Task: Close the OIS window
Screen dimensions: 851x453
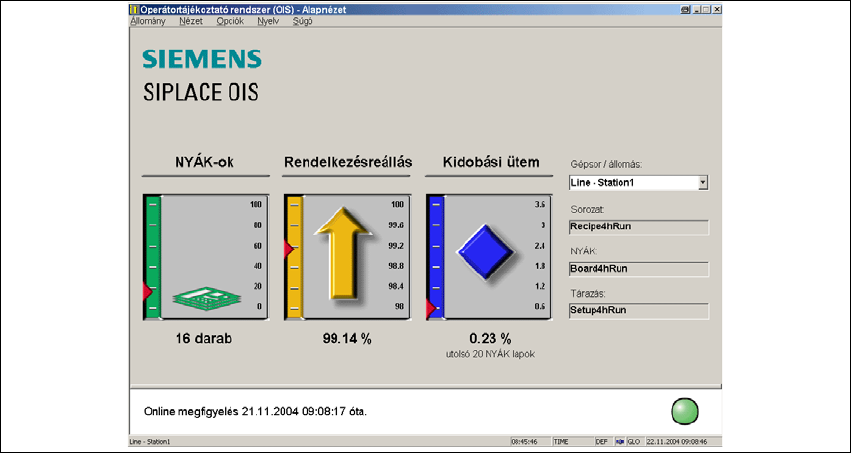Action: tap(717, 9)
